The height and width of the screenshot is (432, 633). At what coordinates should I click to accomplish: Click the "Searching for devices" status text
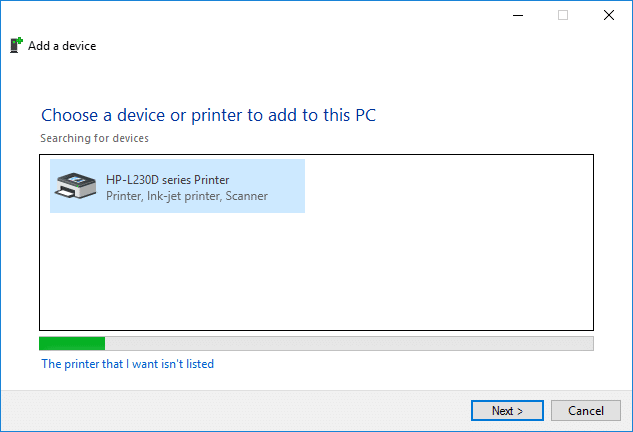click(94, 138)
